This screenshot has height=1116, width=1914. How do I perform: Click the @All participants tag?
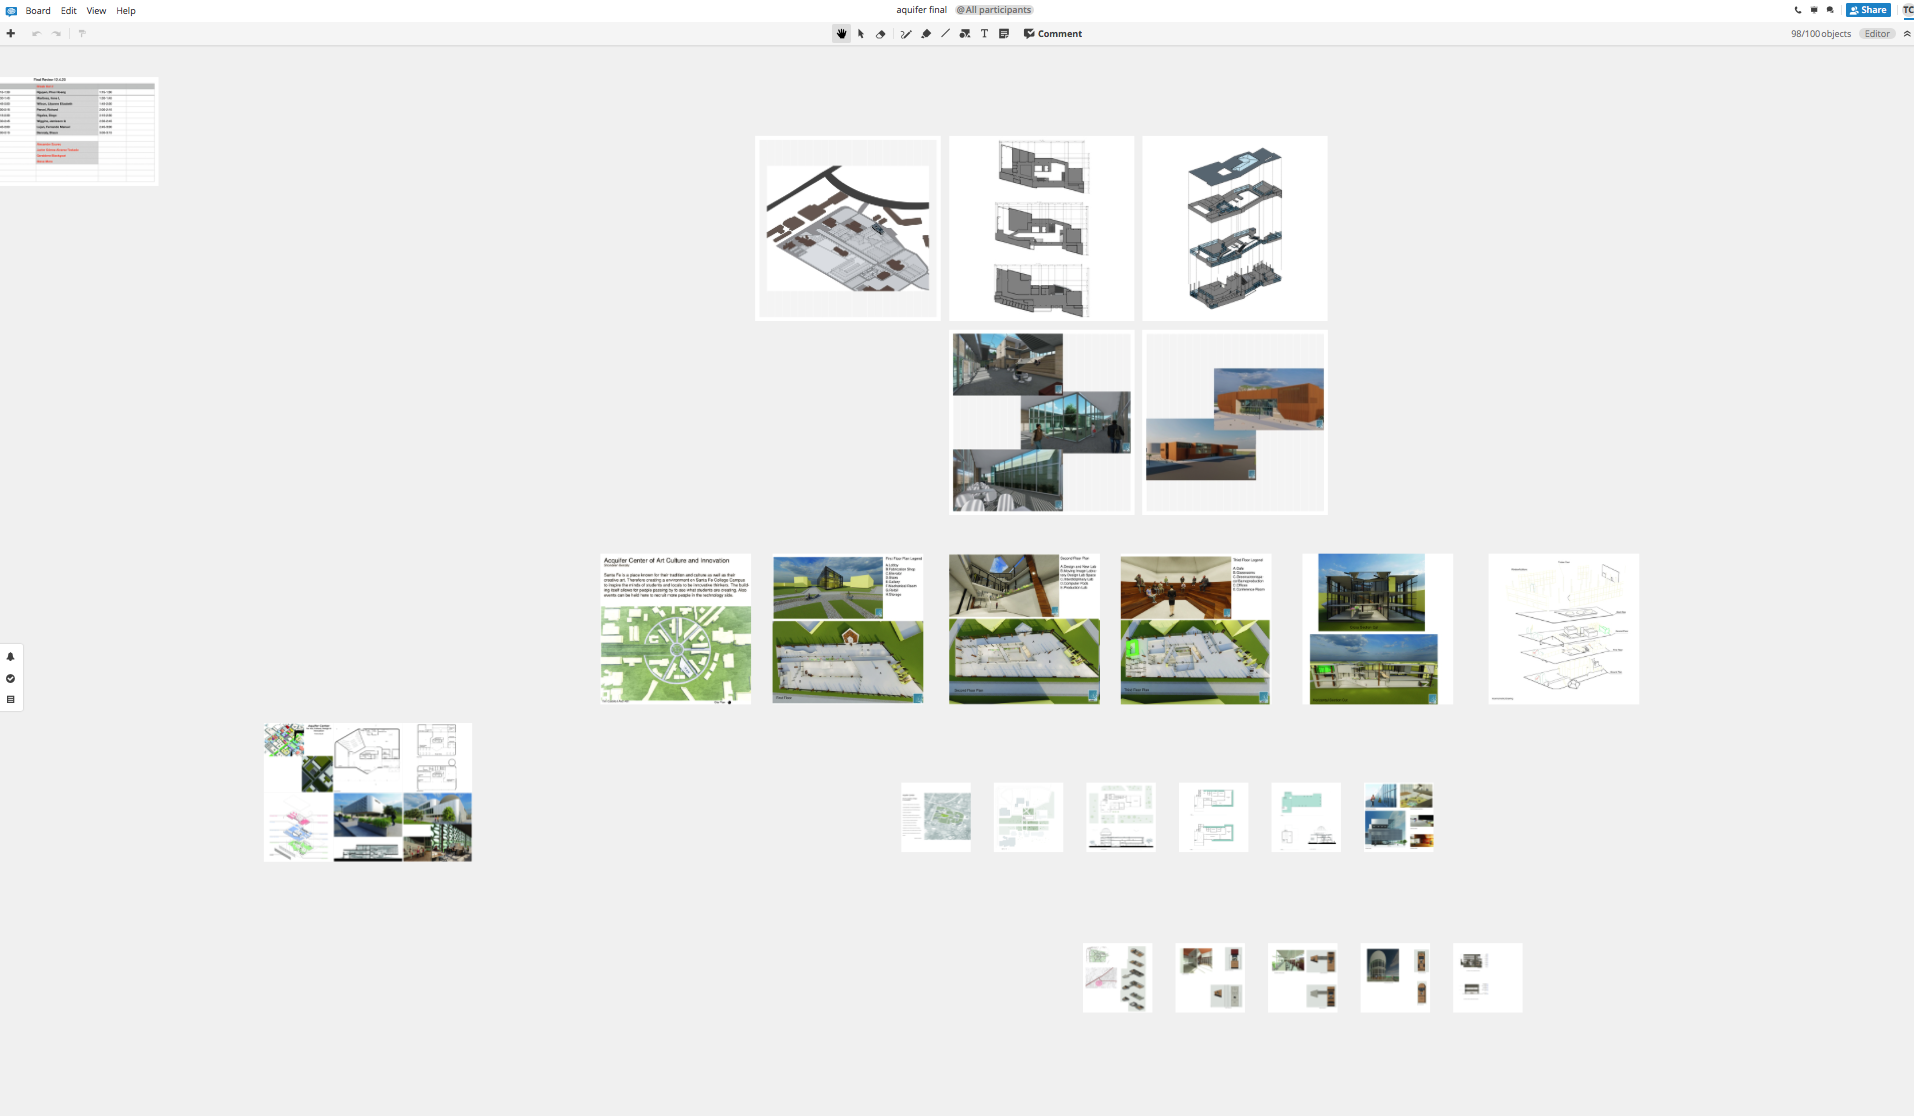pyautogui.click(x=994, y=10)
